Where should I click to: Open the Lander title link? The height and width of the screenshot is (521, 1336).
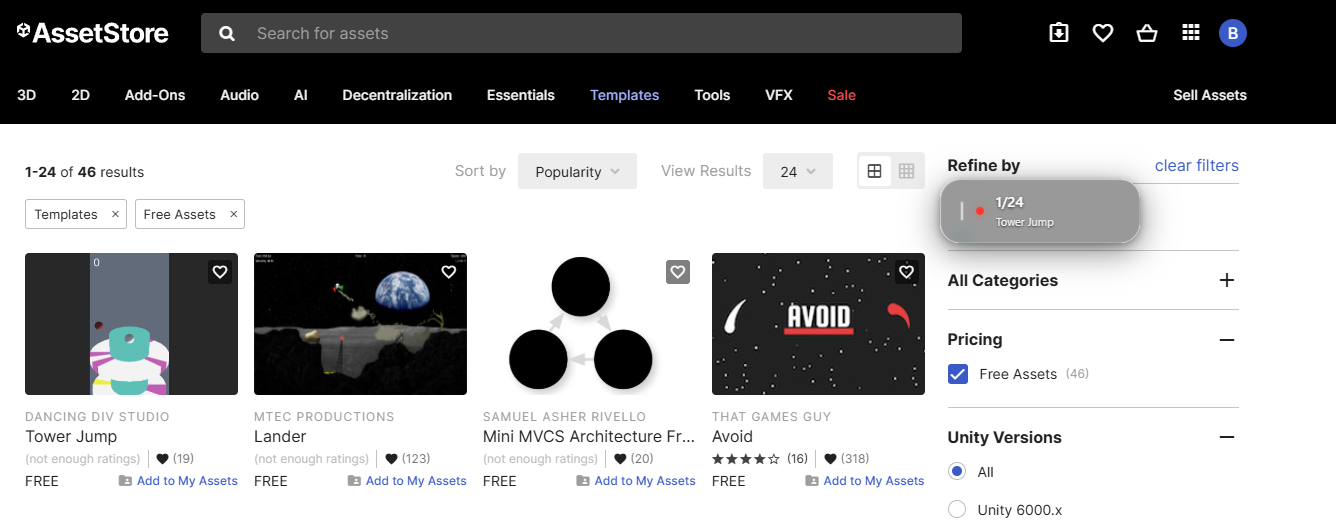pyautogui.click(x=280, y=436)
